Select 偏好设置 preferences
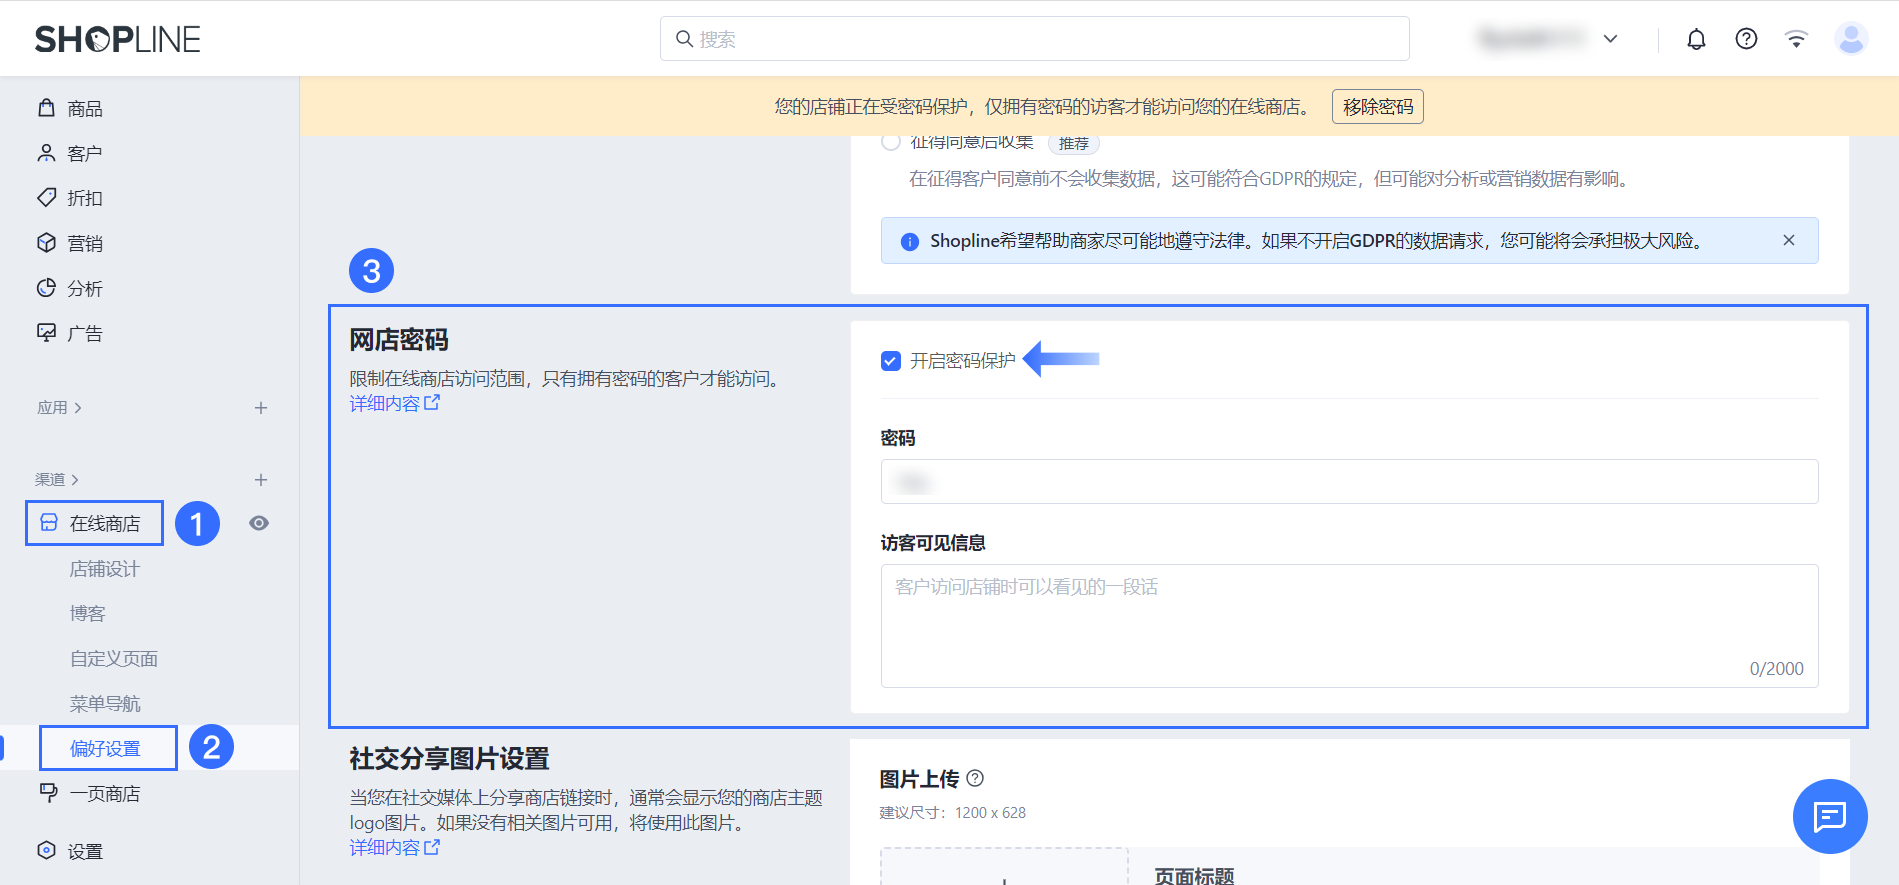 (x=105, y=748)
